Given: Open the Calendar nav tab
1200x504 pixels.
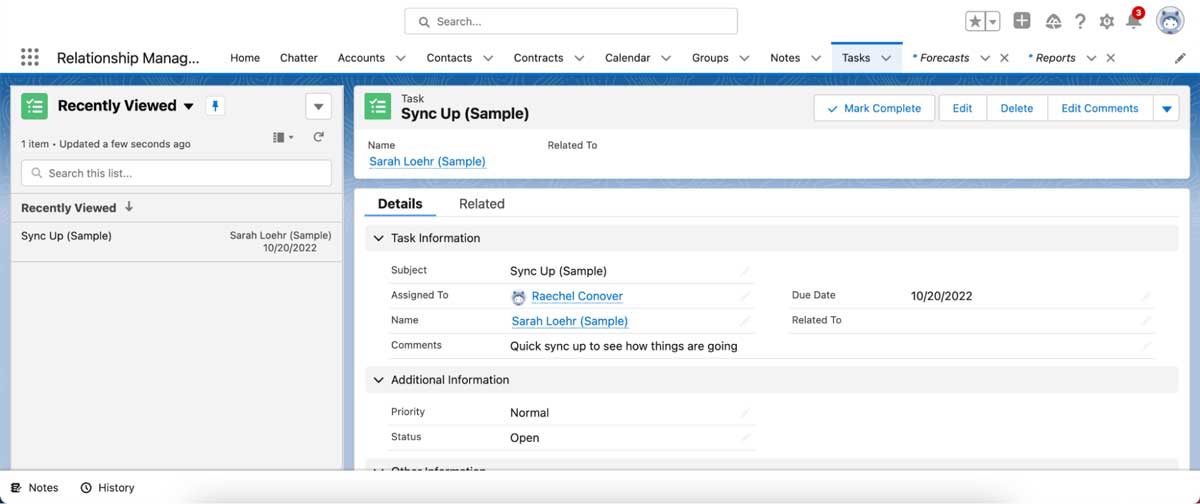Looking at the screenshot, I should 628,58.
